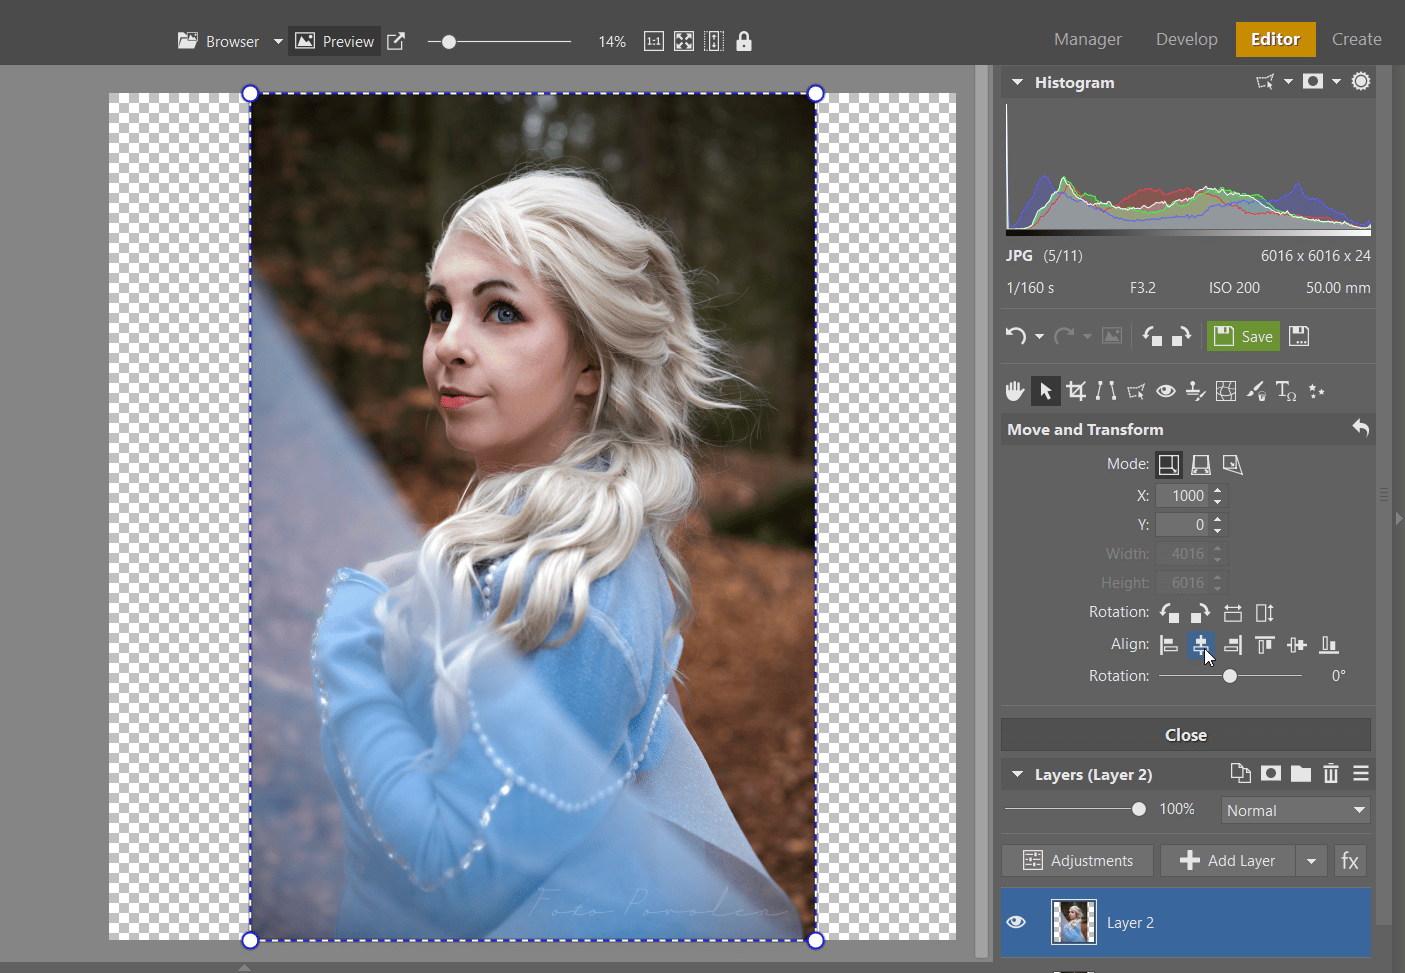Screen dimensions: 1405x973
Task: Align layer to the left edge
Action: (x=1169, y=645)
